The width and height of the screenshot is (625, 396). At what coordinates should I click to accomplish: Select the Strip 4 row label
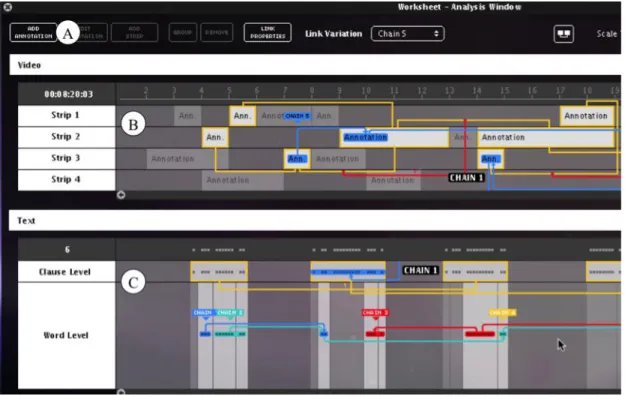pyautogui.click(x=66, y=180)
